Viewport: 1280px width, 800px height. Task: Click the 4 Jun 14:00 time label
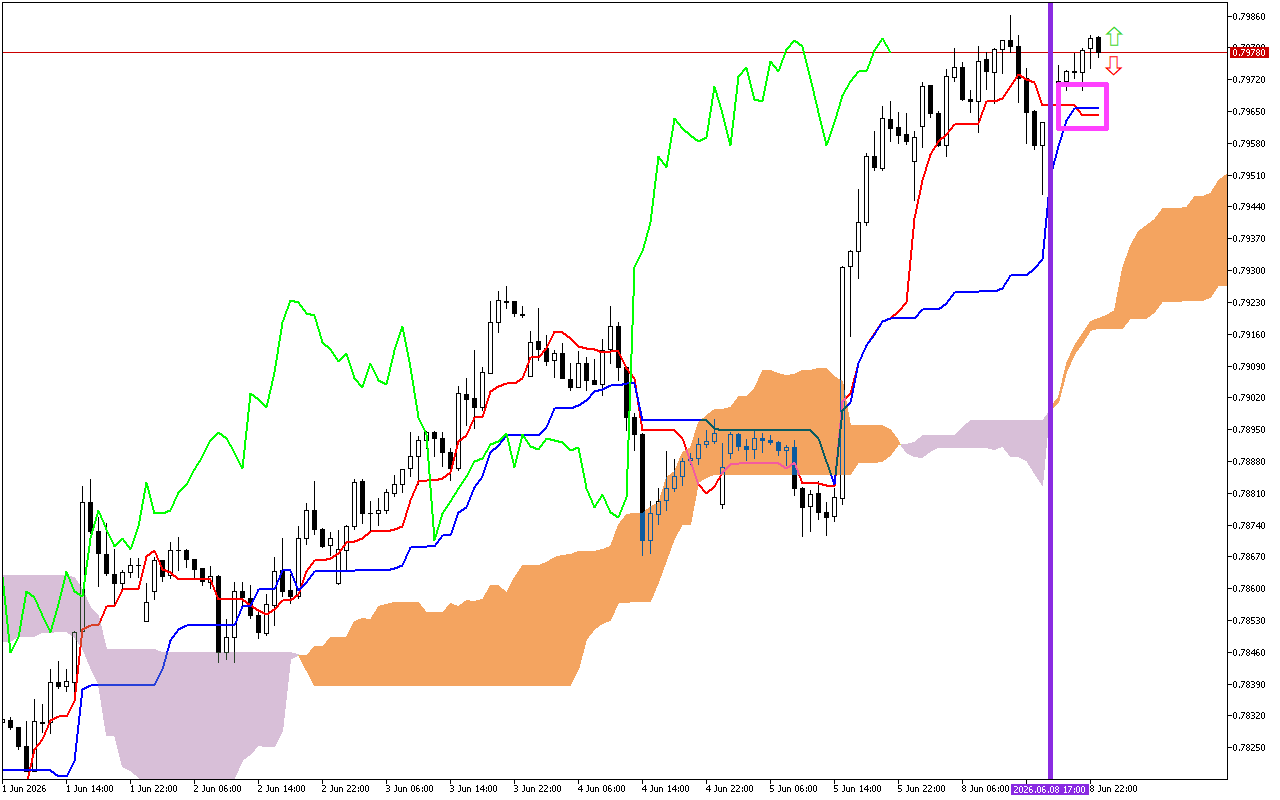pyautogui.click(x=665, y=789)
